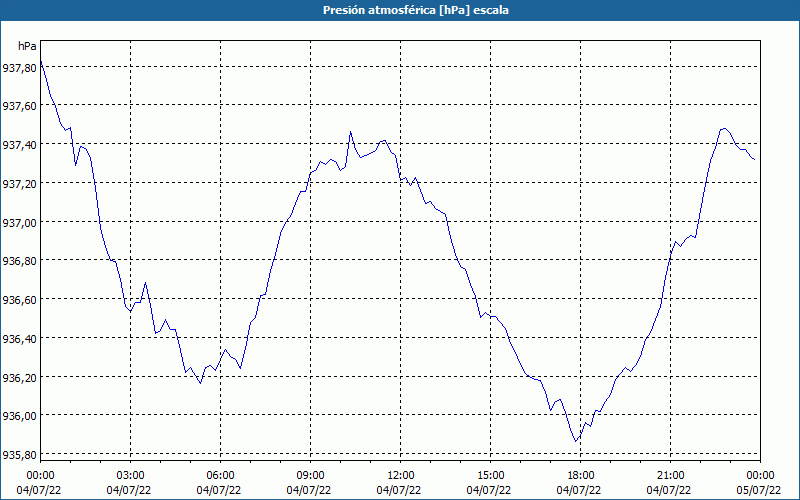Click the 936,00 y-axis value
800x500 pixels.
[x=19, y=416]
